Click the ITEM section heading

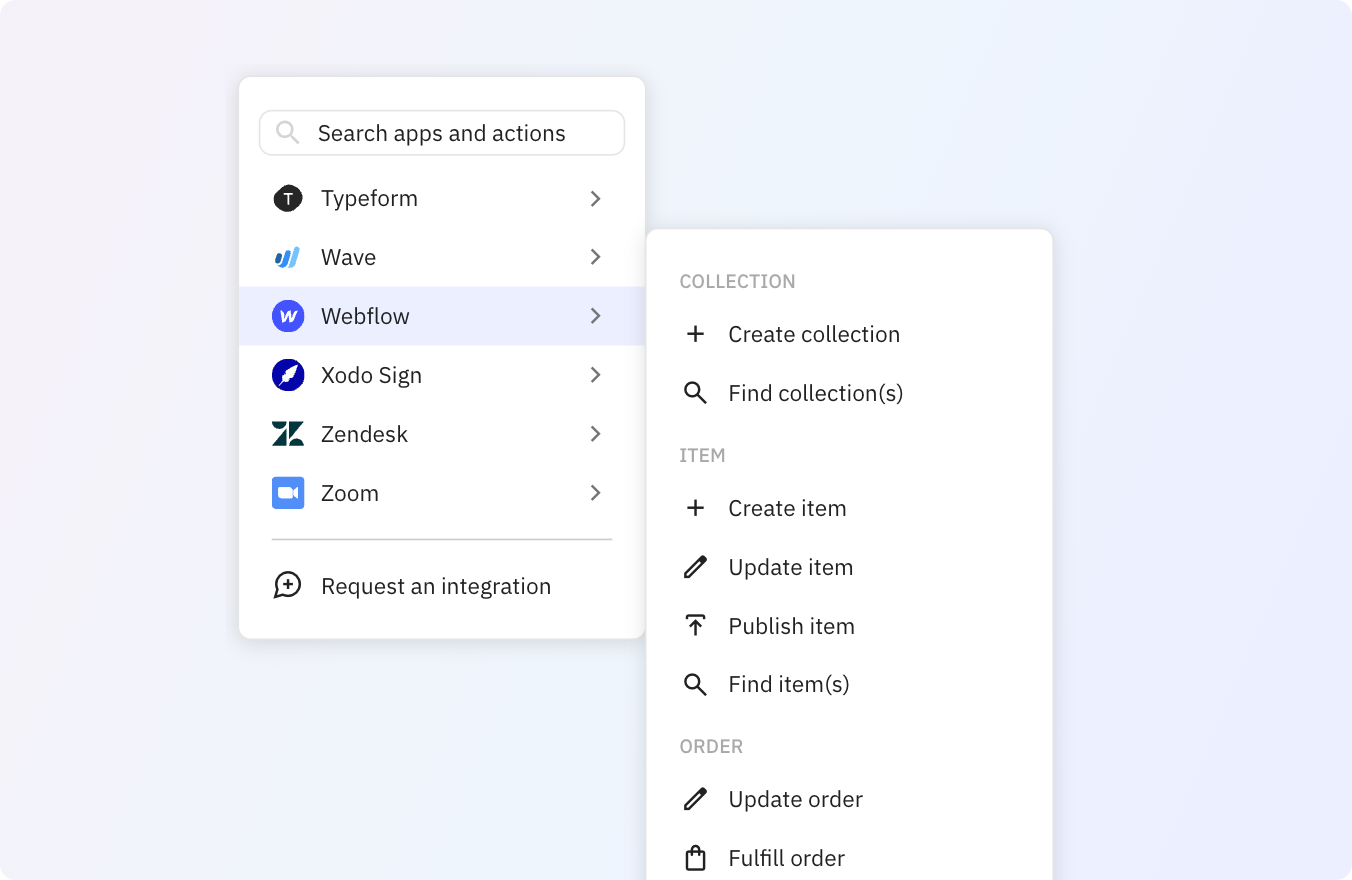[x=702, y=456]
